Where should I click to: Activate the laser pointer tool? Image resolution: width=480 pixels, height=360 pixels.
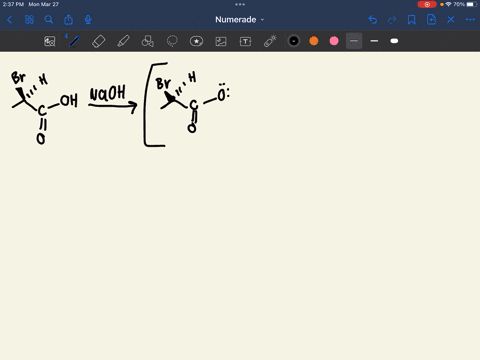270,41
